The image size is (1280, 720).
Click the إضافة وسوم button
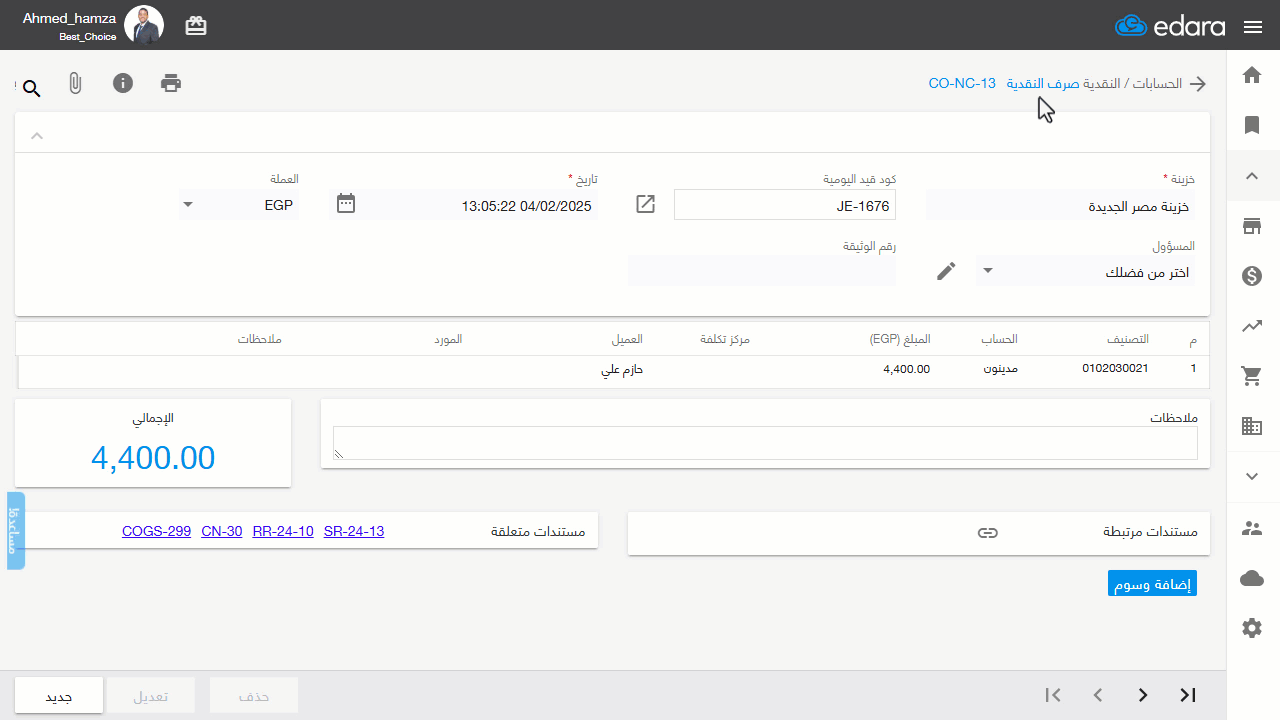pyautogui.click(x=1152, y=584)
